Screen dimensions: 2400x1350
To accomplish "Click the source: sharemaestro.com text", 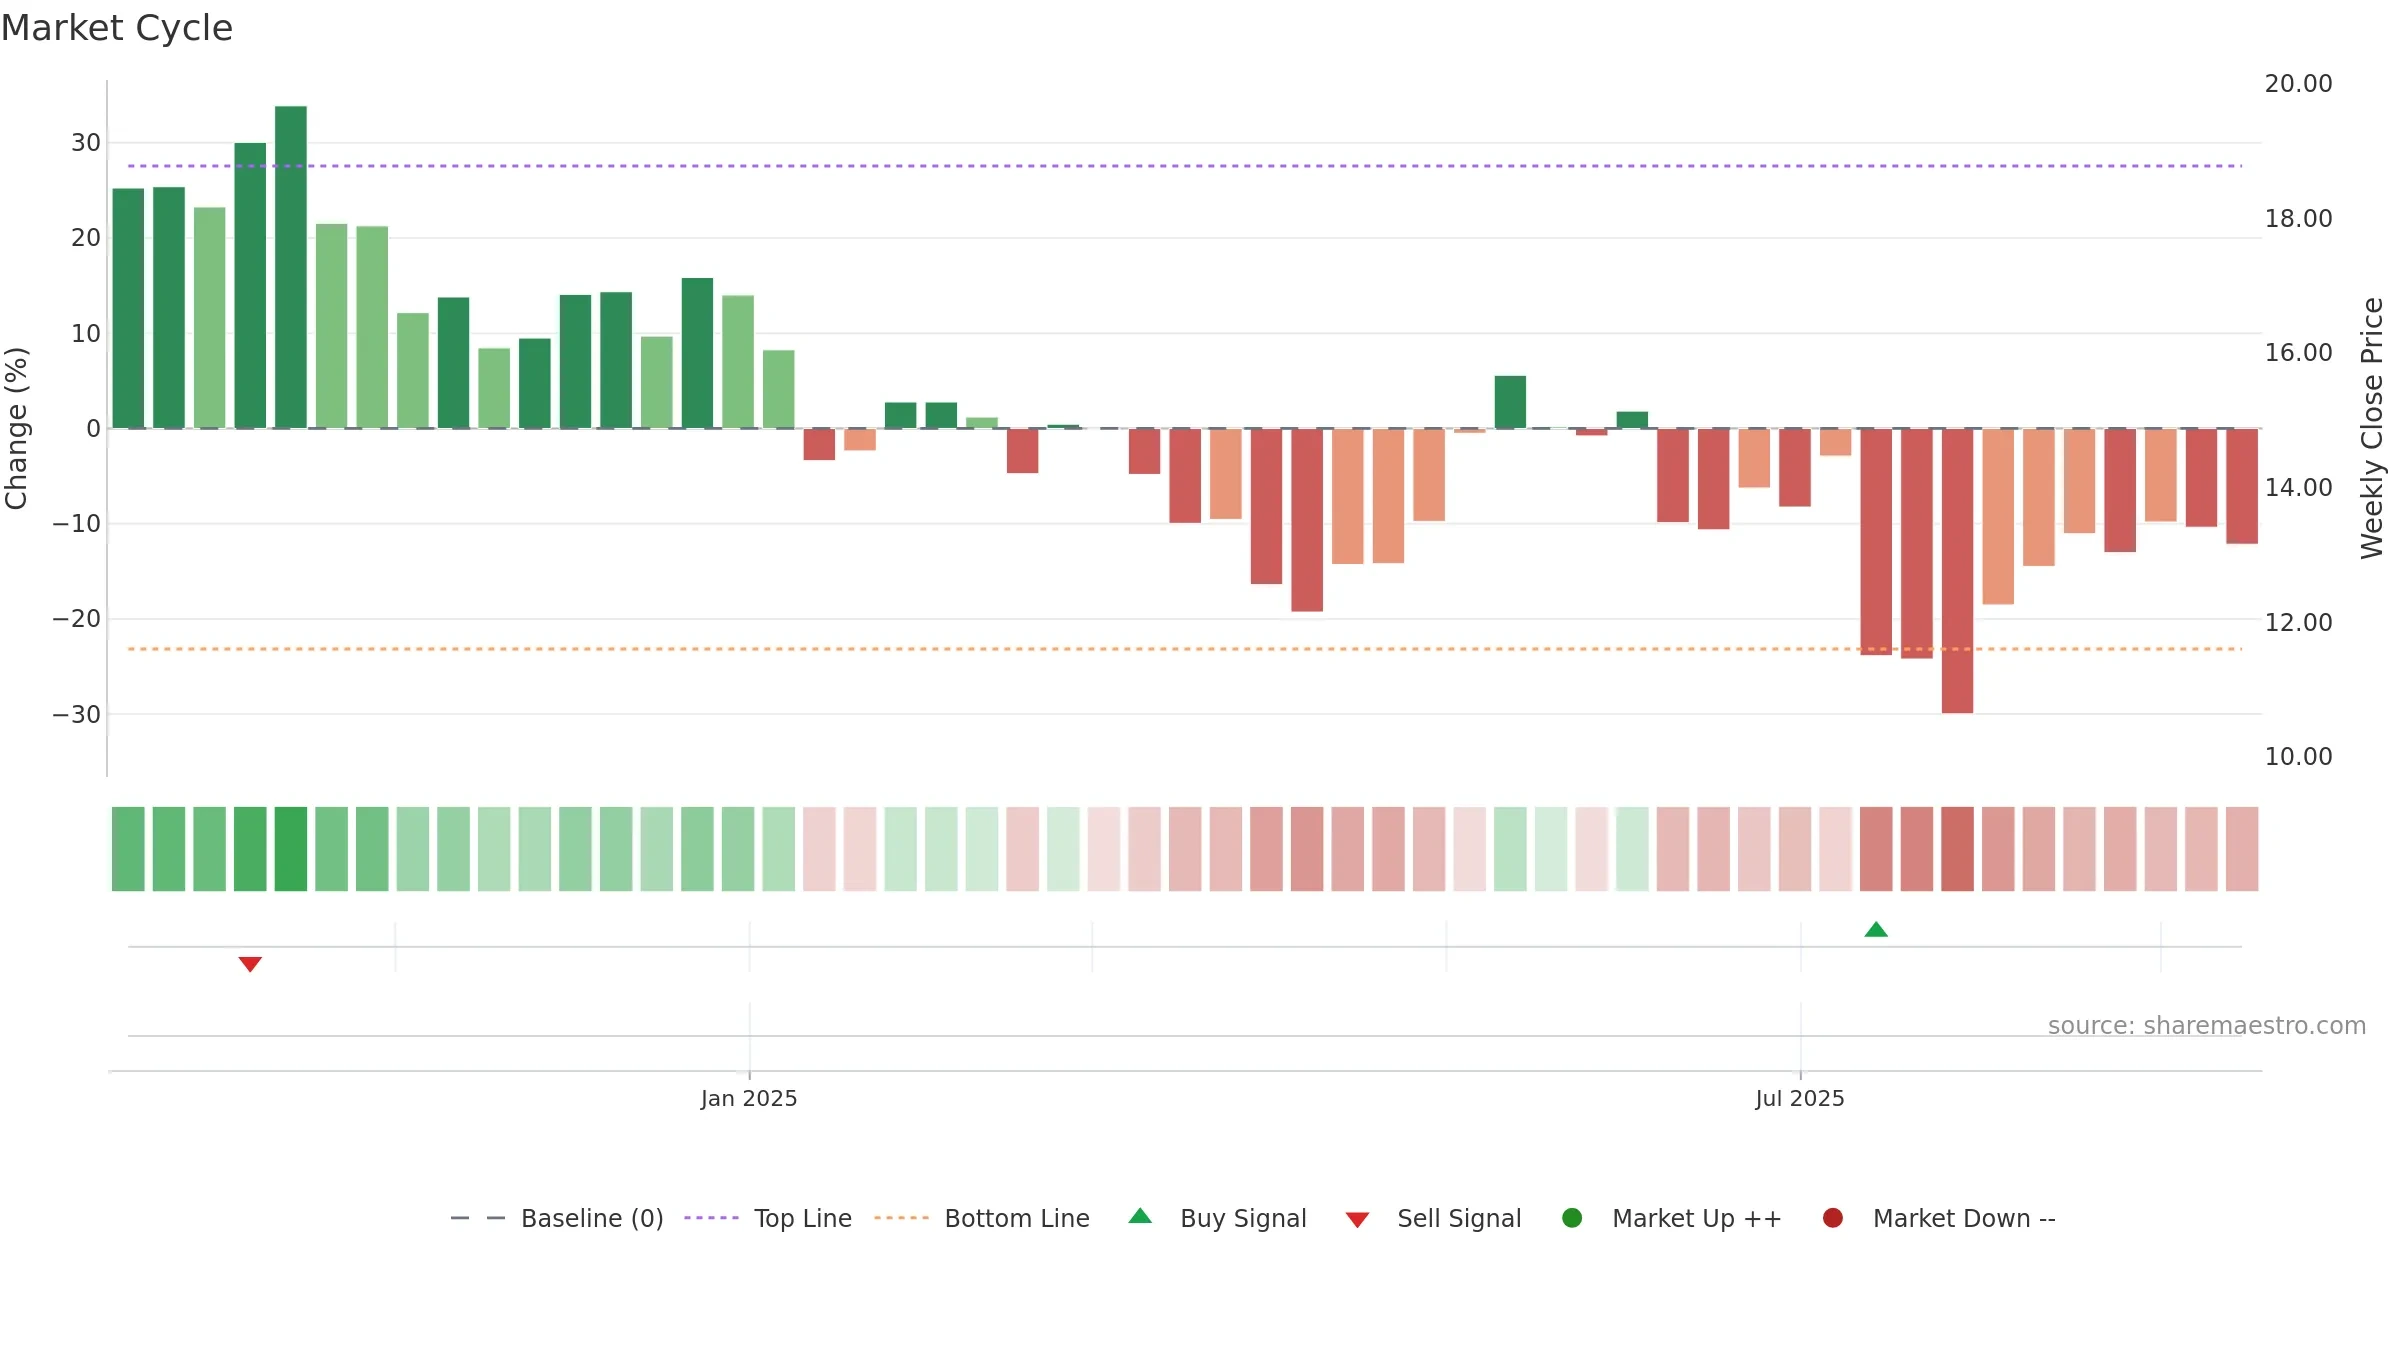I will (x=2207, y=1026).
